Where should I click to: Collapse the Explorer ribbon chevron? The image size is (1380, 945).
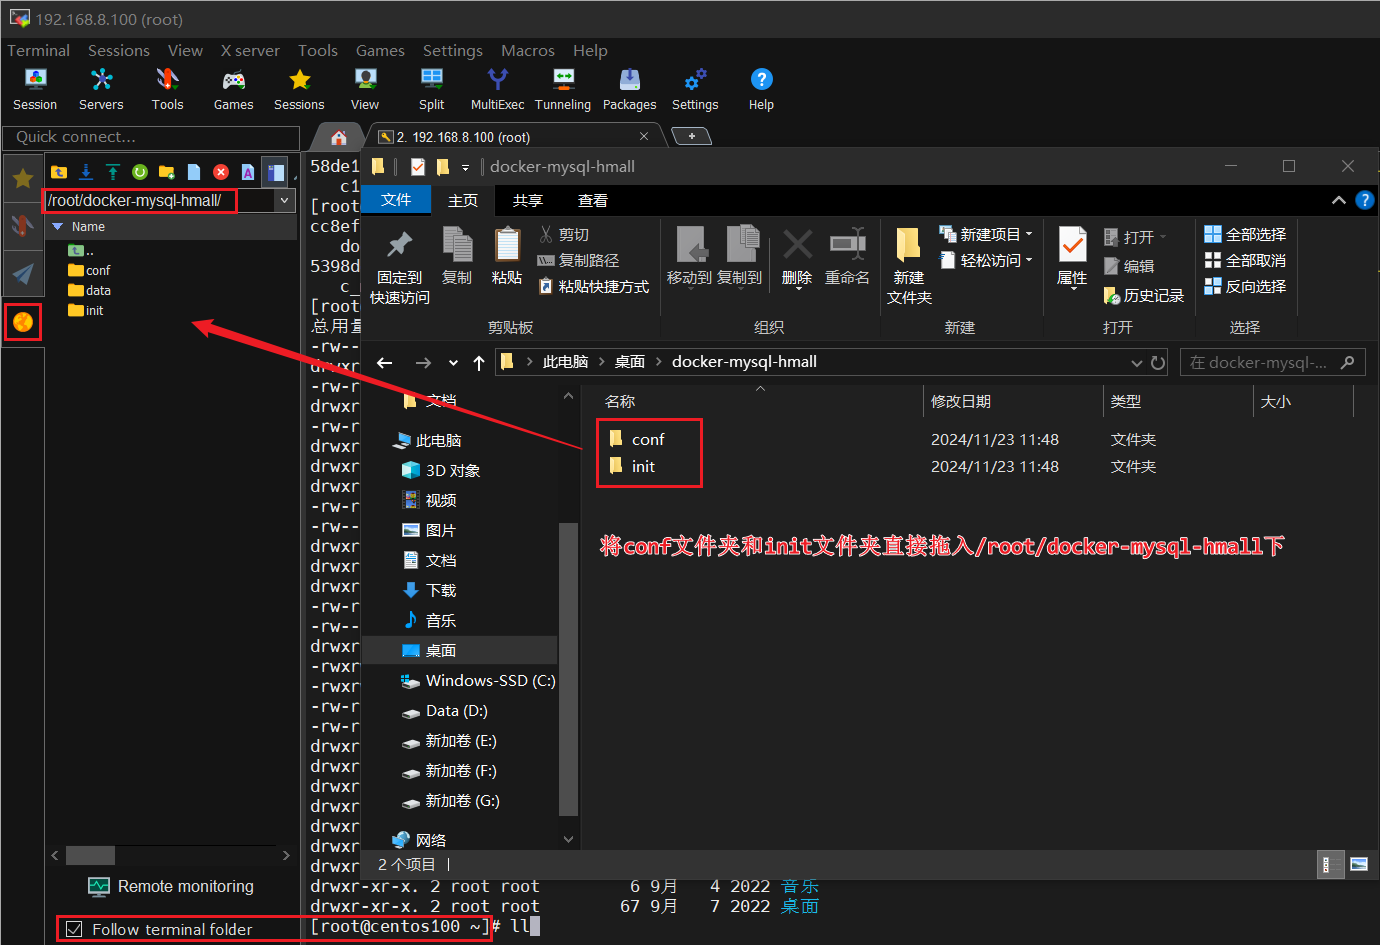1338,200
